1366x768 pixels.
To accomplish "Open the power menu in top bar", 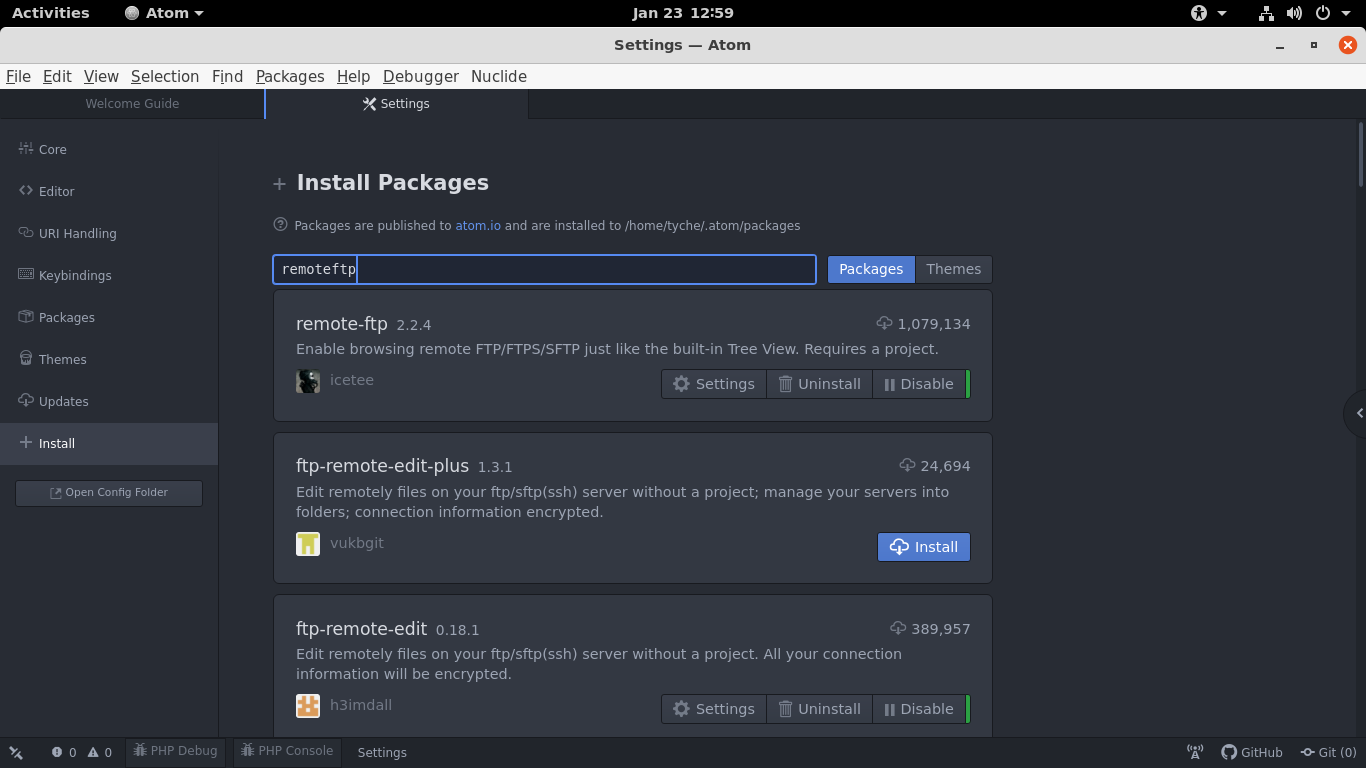I will pyautogui.click(x=1332, y=13).
